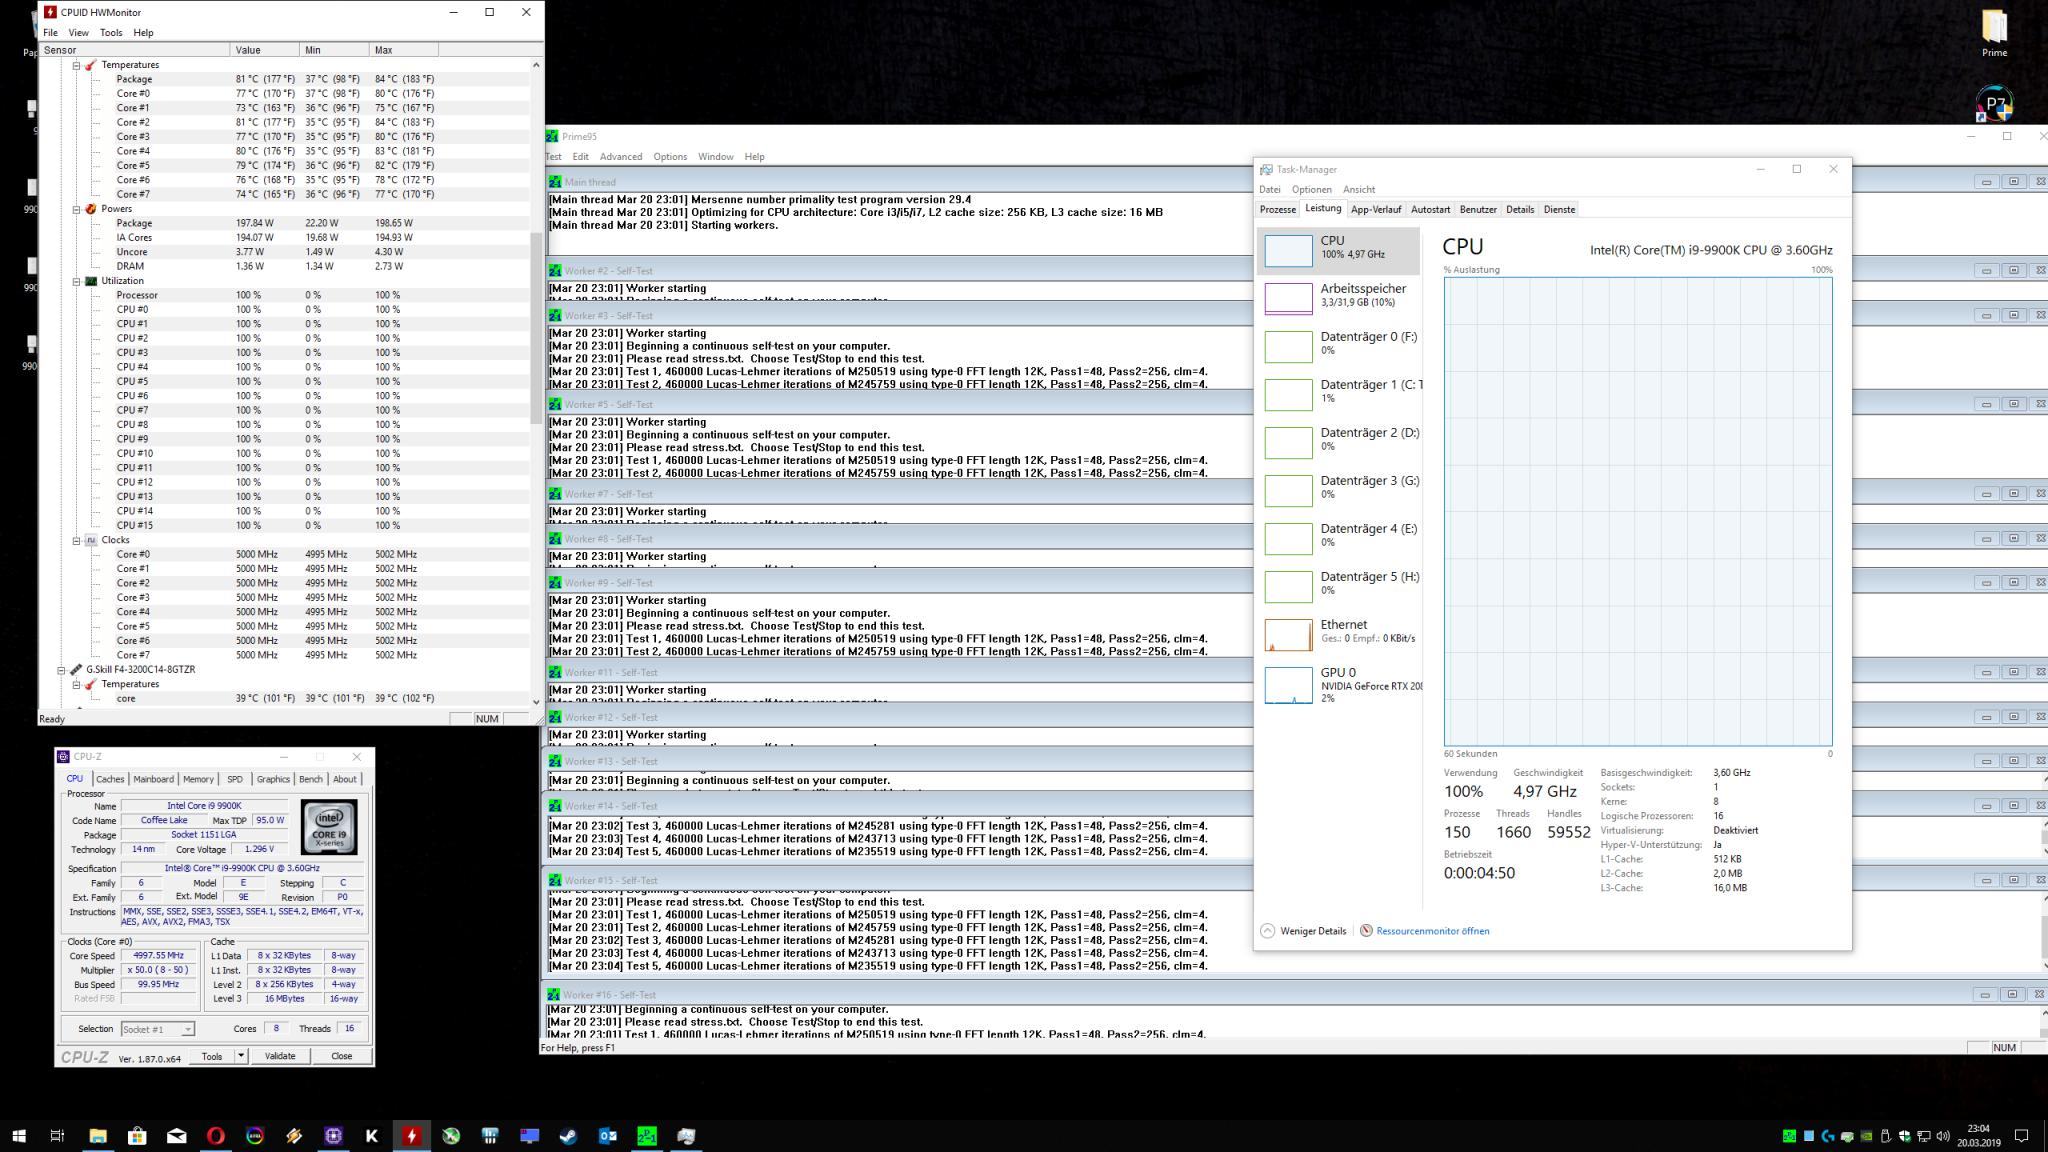Collapse the Temperatures node in HWMonitor
The height and width of the screenshot is (1152, 2048).
[76, 65]
